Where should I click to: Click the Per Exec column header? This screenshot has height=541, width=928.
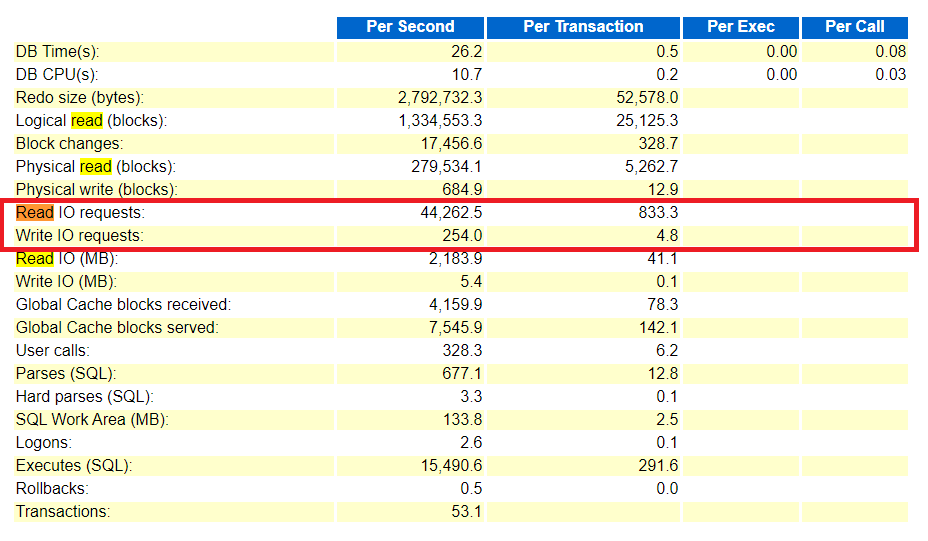[x=740, y=27]
